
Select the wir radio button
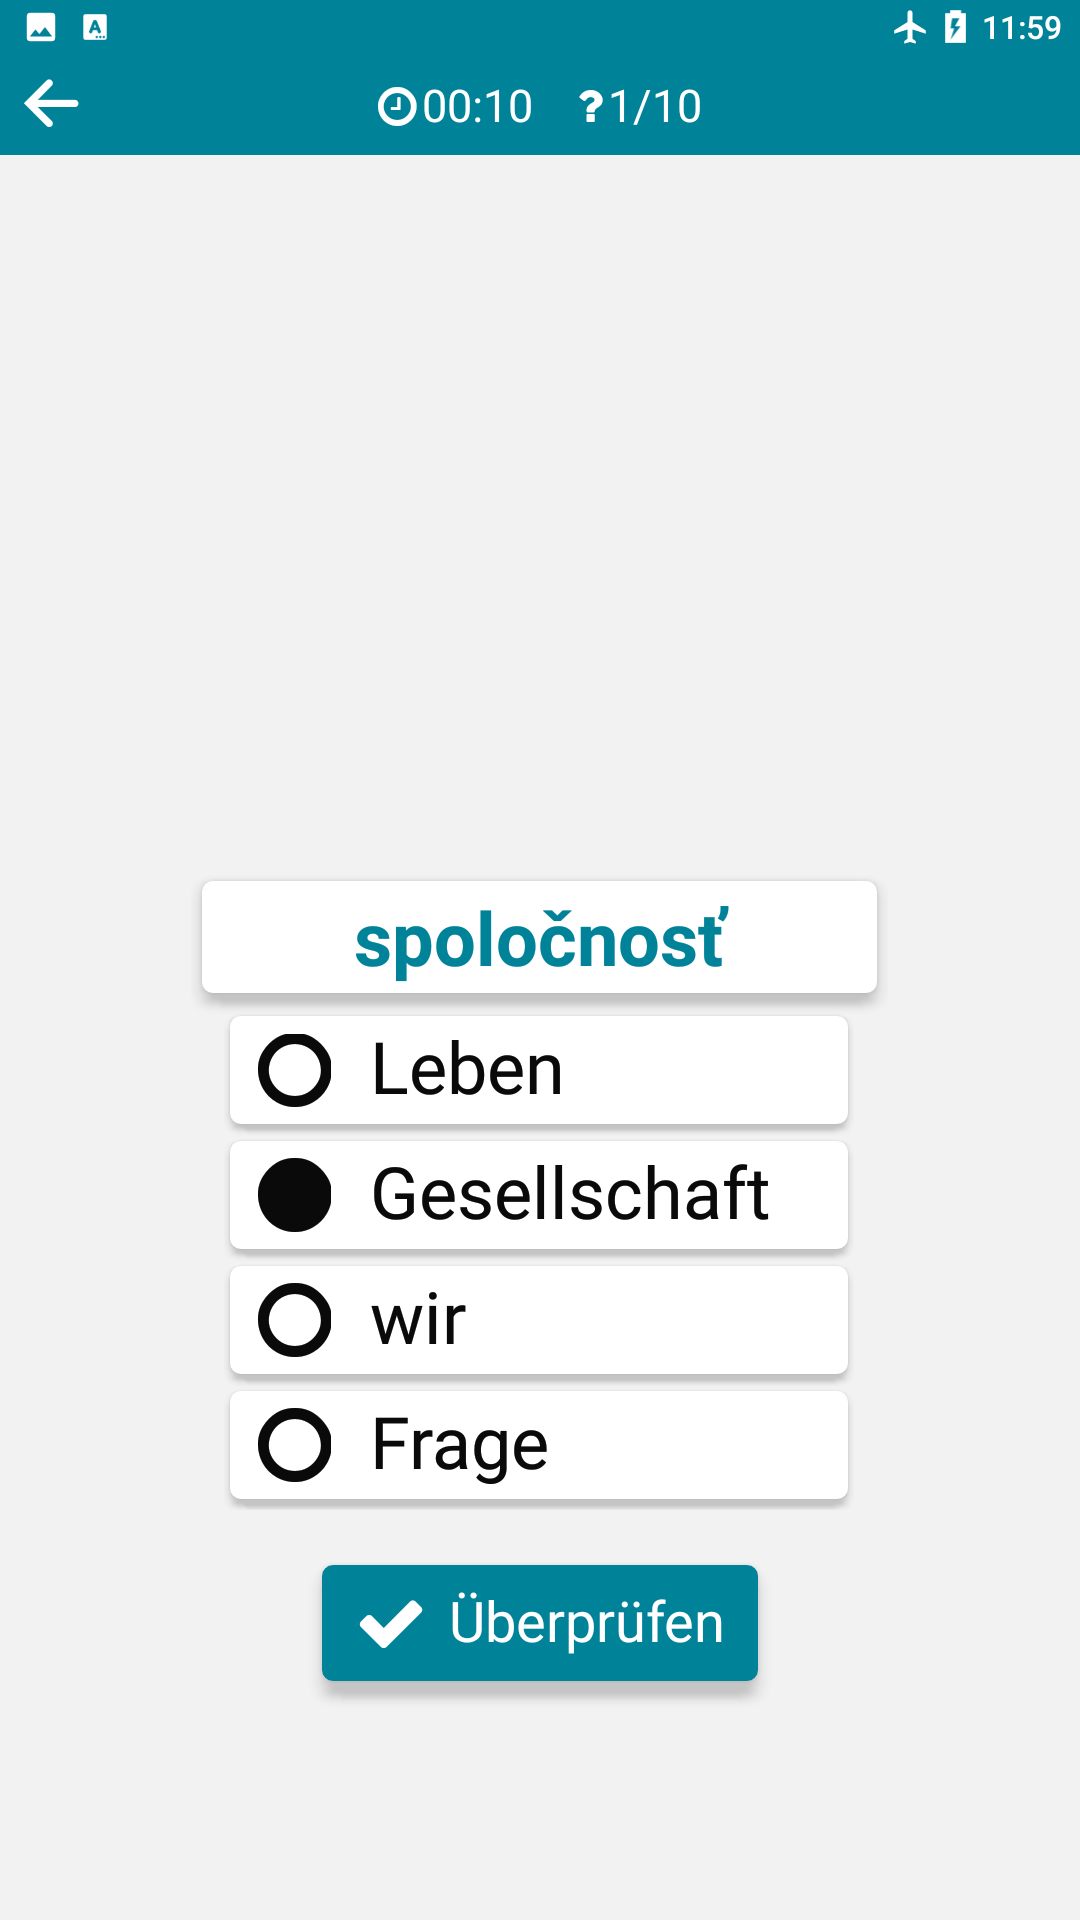[x=295, y=1320]
